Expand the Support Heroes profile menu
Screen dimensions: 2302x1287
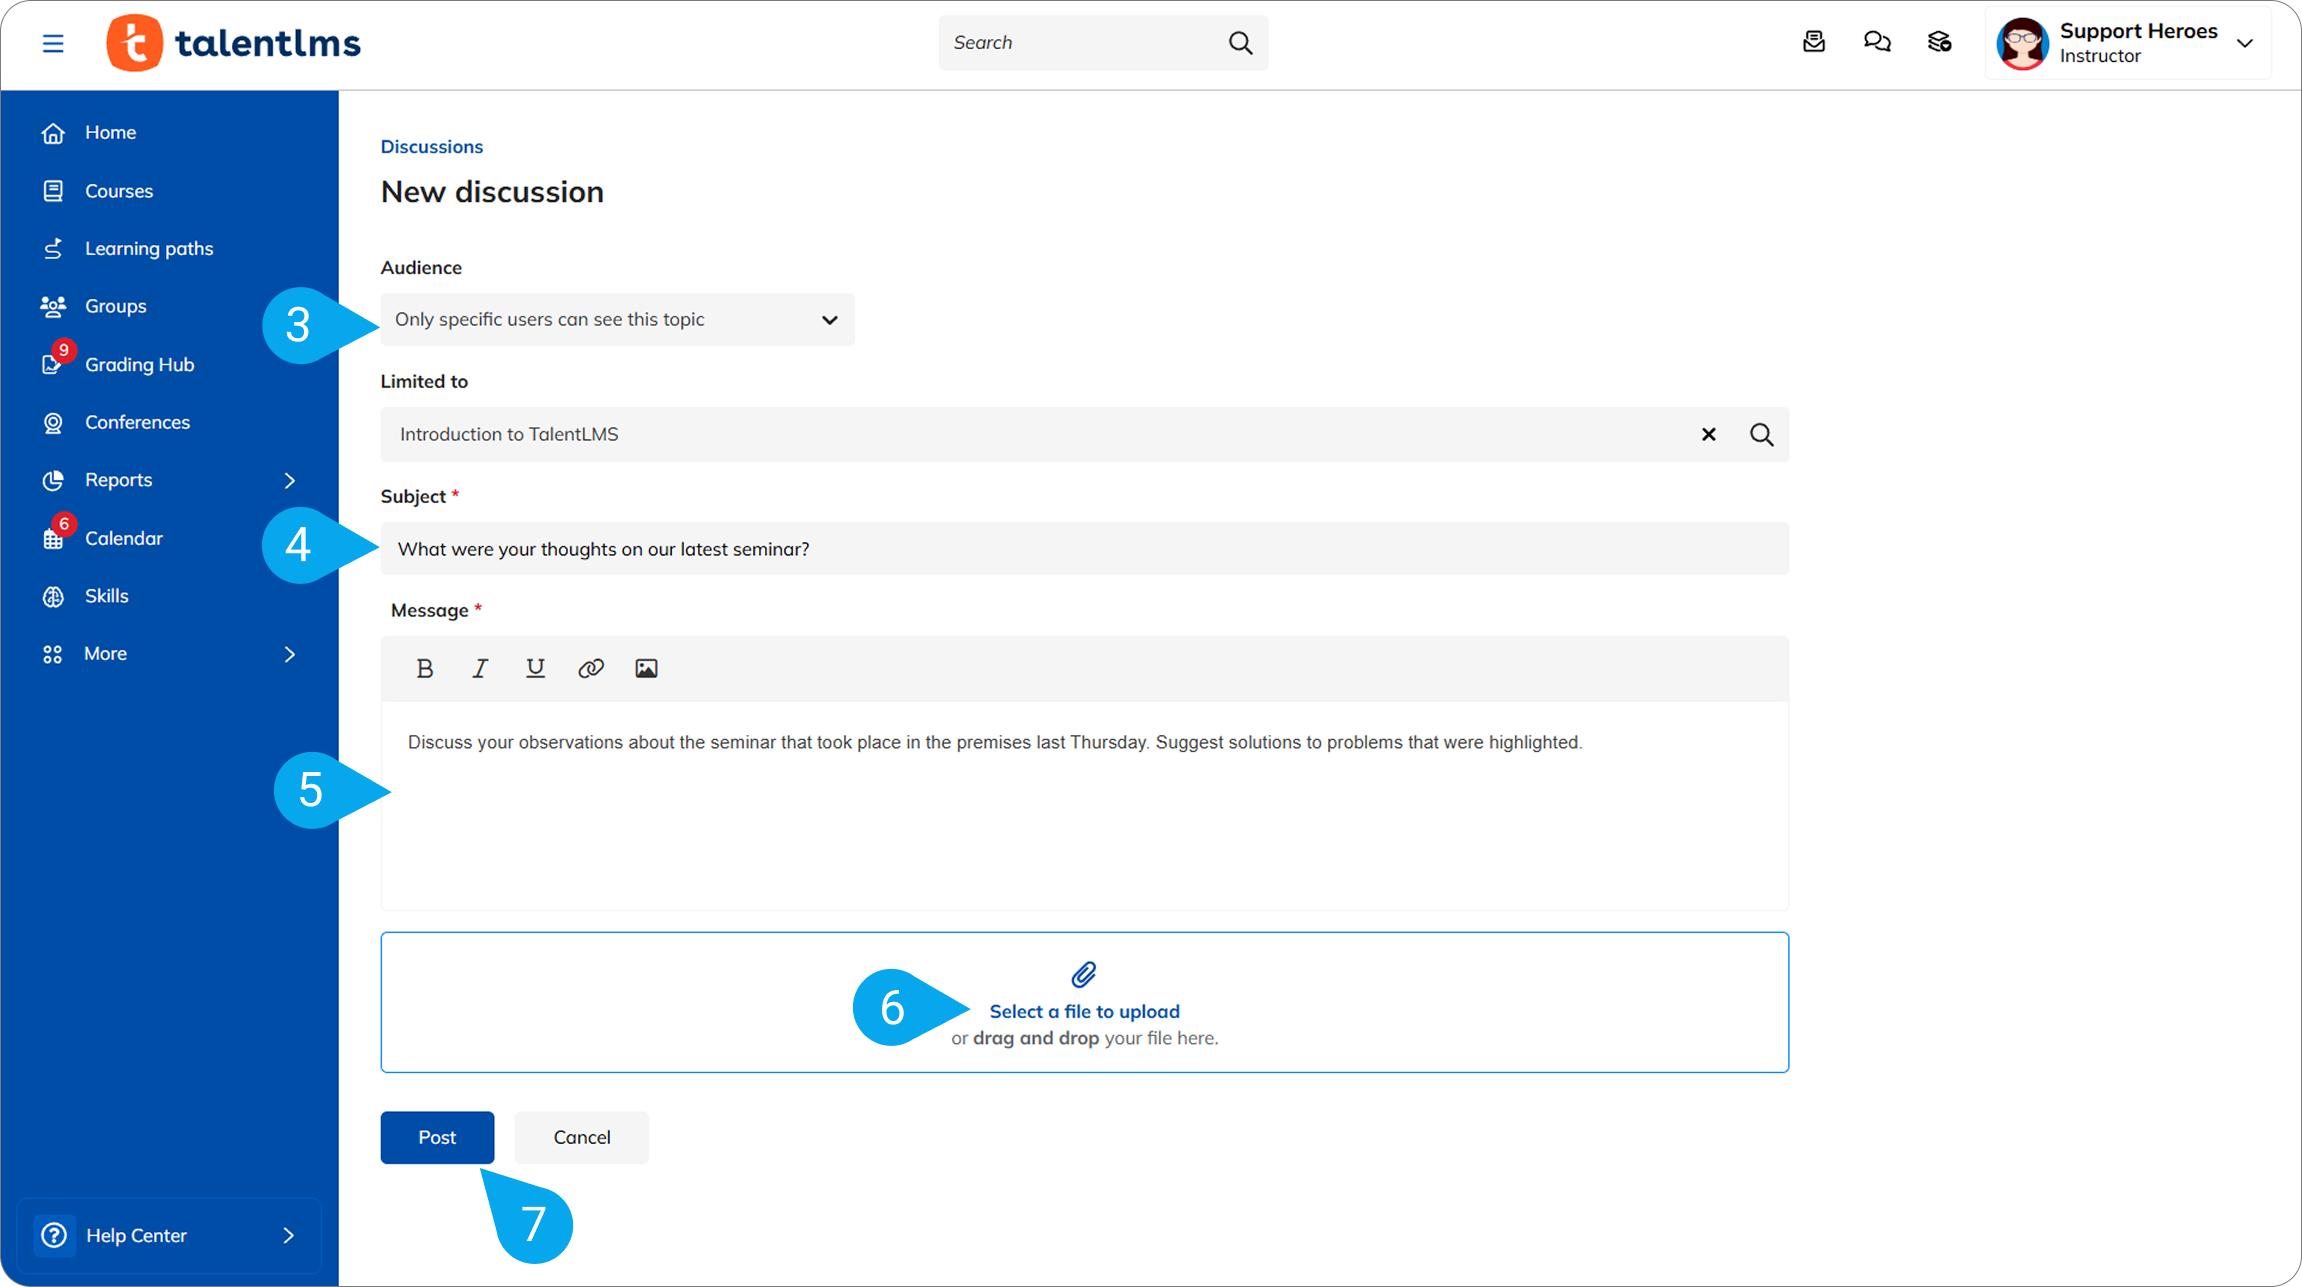(x=2244, y=43)
